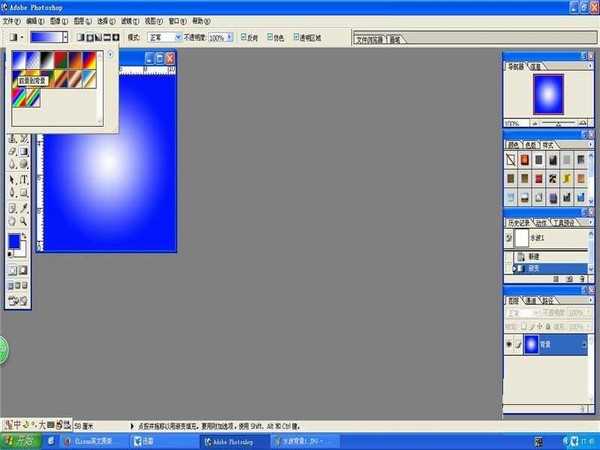
Task: Toggle the Dither (仿色) checkbox
Action: pos(270,37)
